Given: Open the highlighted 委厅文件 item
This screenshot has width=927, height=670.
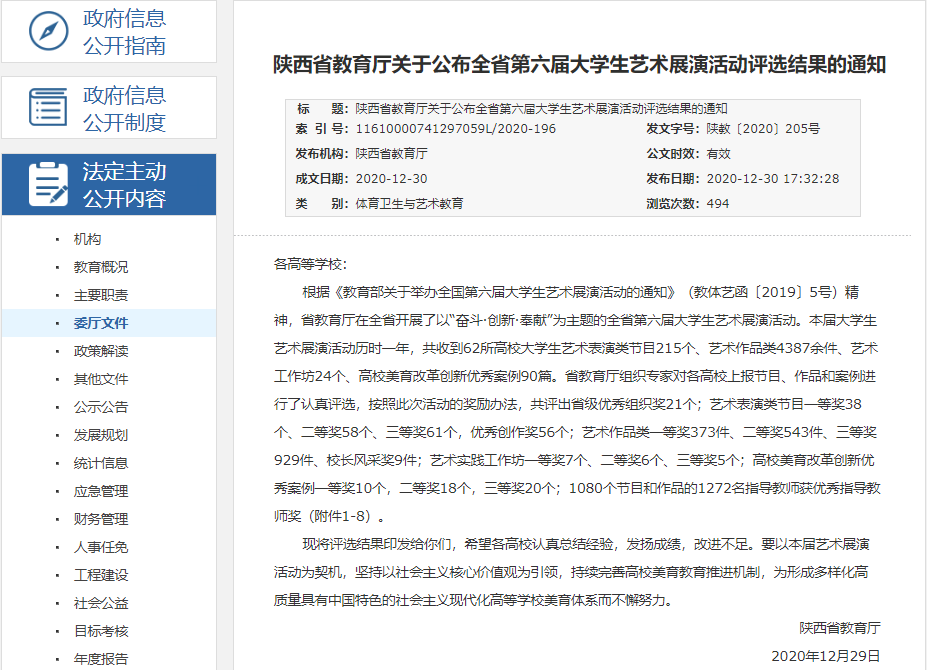Looking at the screenshot, I should (101, 323).
